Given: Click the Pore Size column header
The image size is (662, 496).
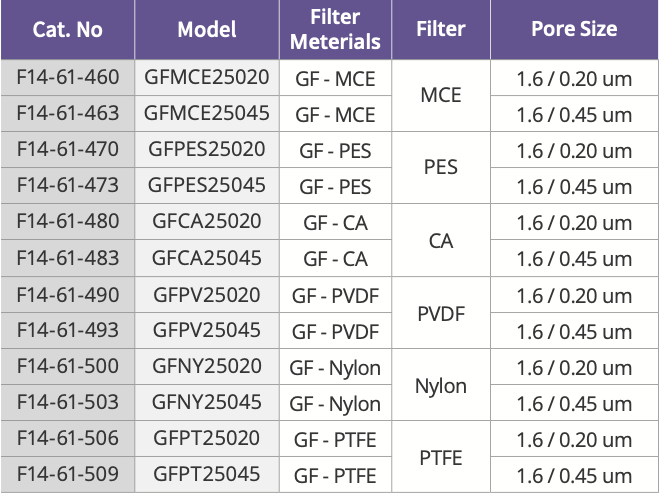Looking at the screenshot, I should point(574,30).
